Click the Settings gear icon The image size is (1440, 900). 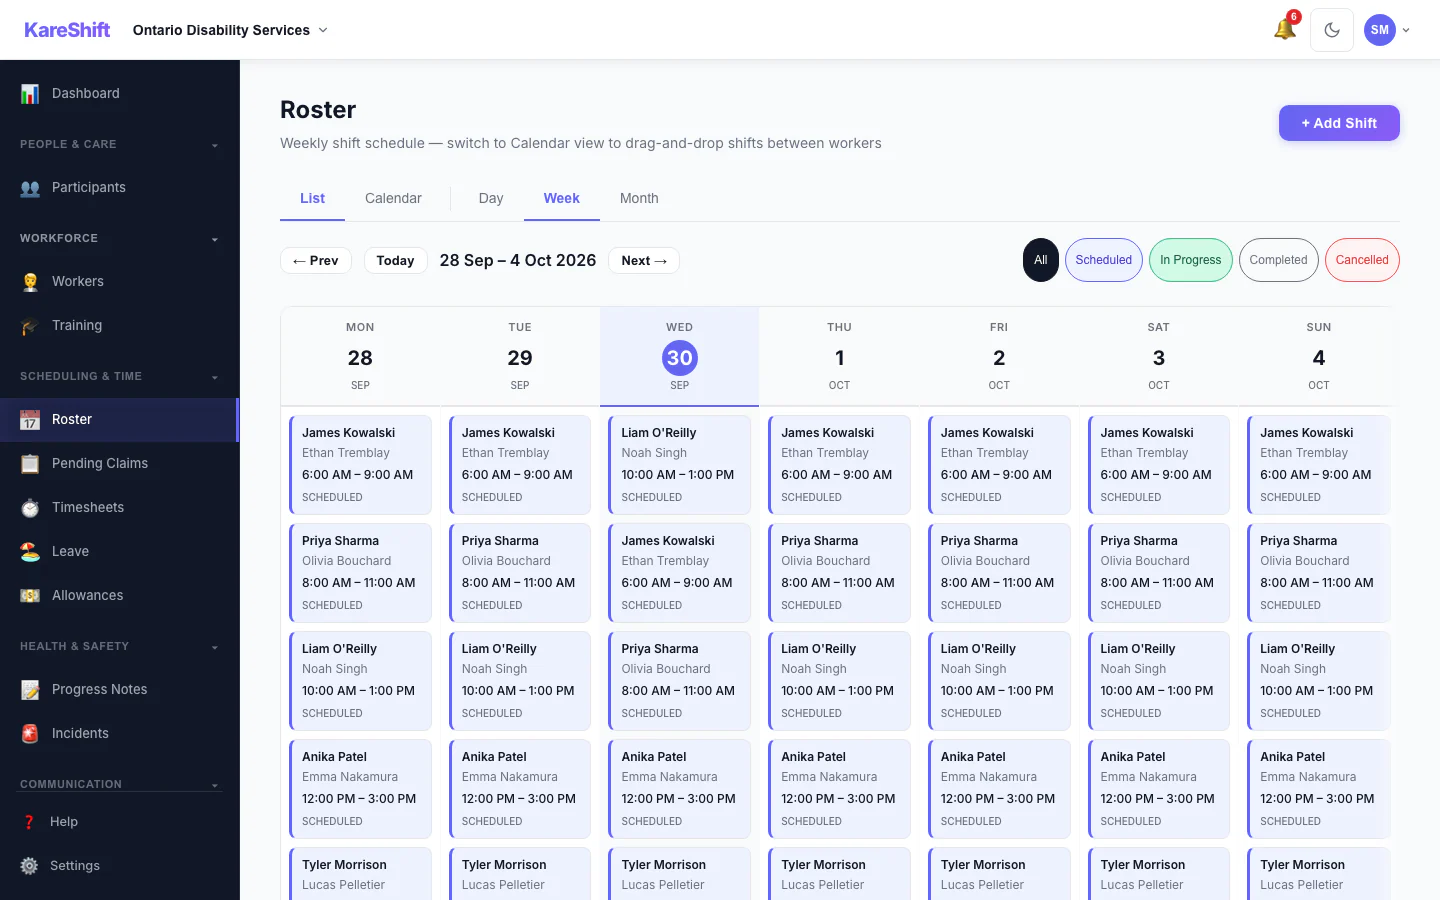(x=30, y=866)
